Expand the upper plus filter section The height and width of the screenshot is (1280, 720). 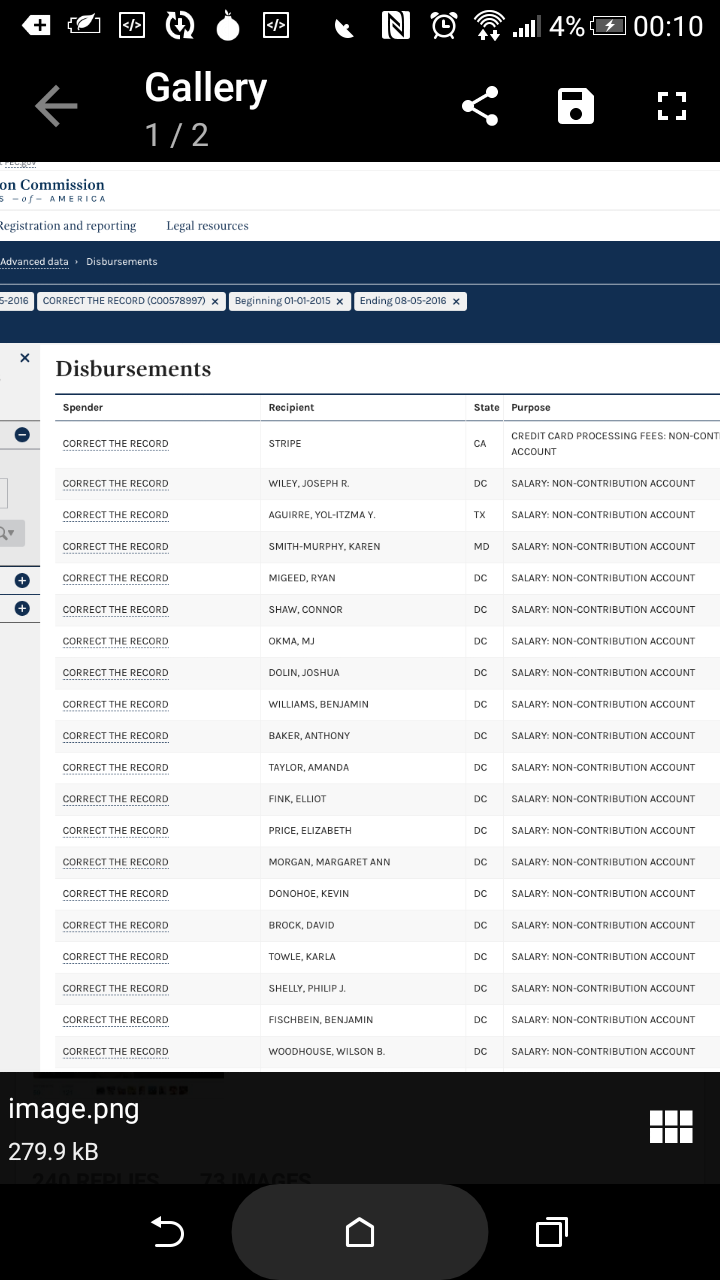click(22, 580)
